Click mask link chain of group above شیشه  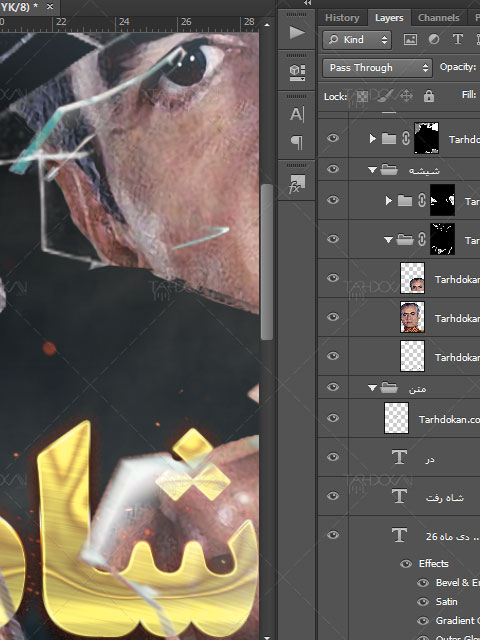405,138
